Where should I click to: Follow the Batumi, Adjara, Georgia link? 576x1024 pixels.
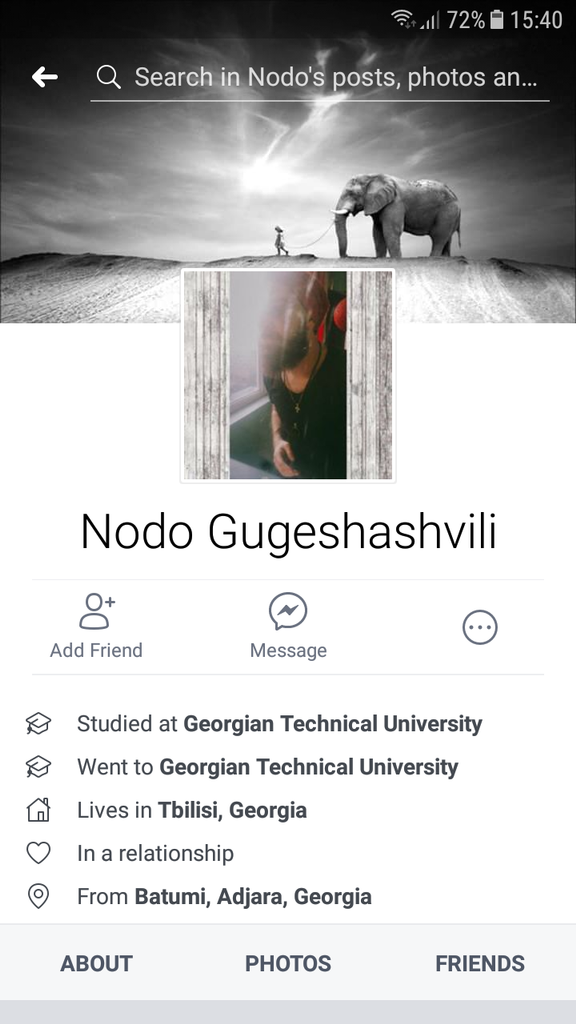coord(253,897)
